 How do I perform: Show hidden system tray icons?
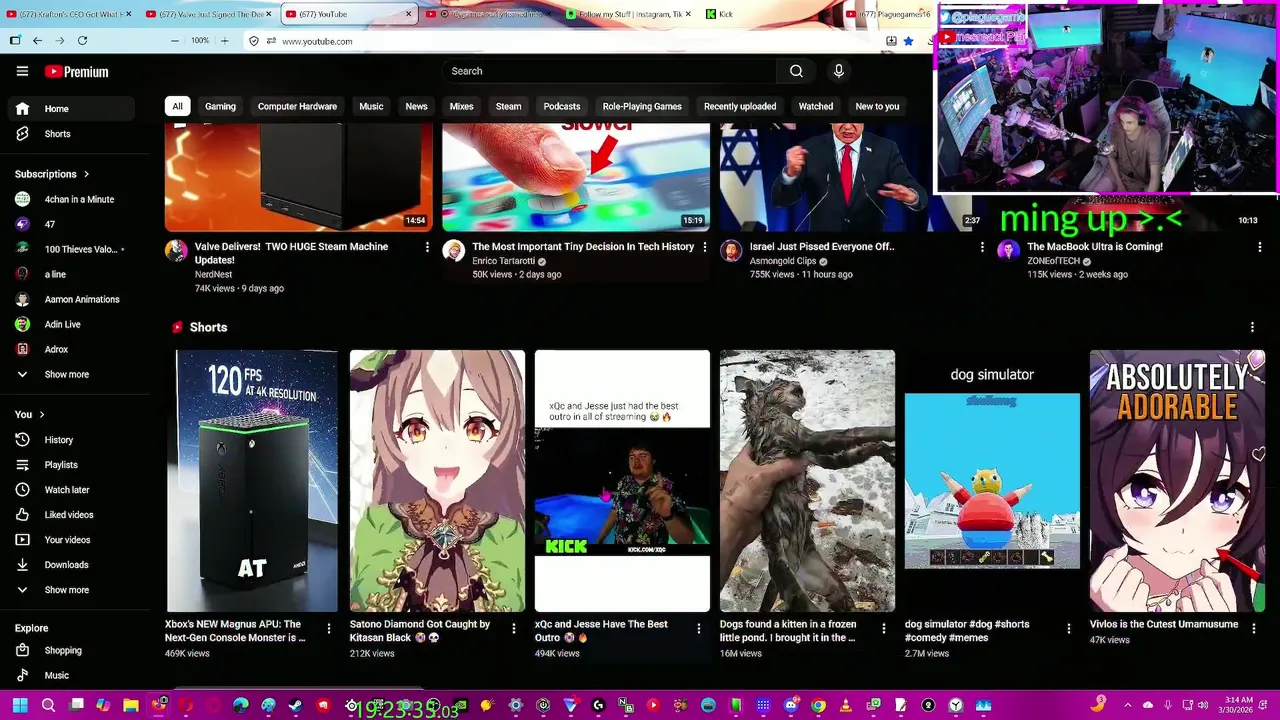point(1127,705)
